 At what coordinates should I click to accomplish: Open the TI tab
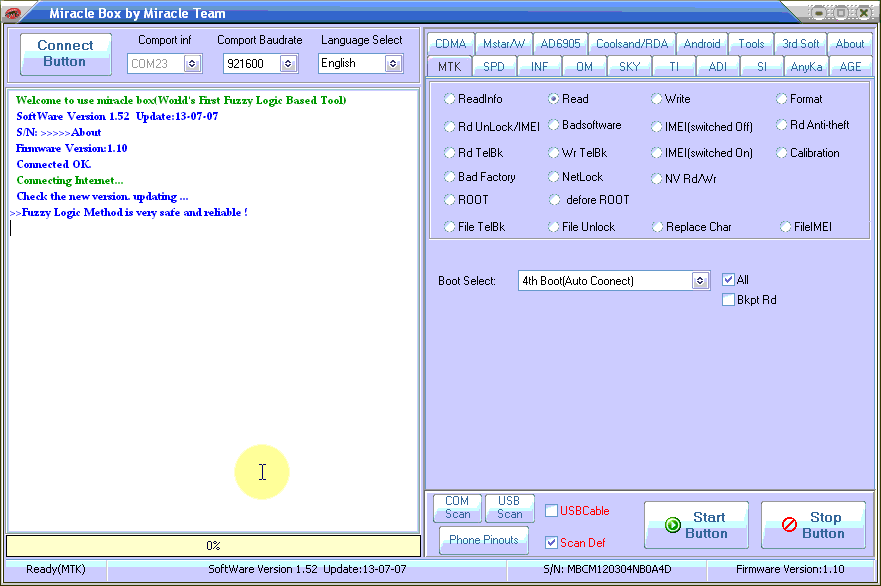(674, 67)
